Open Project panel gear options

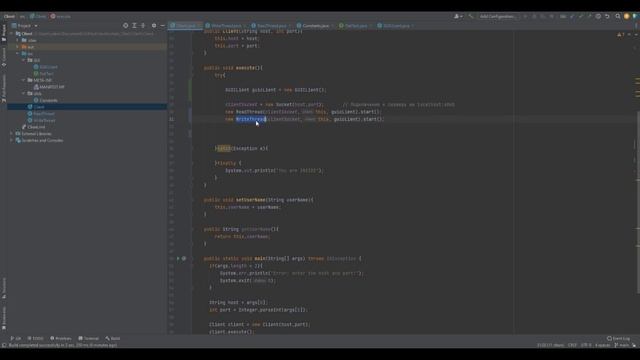(154, 25)
